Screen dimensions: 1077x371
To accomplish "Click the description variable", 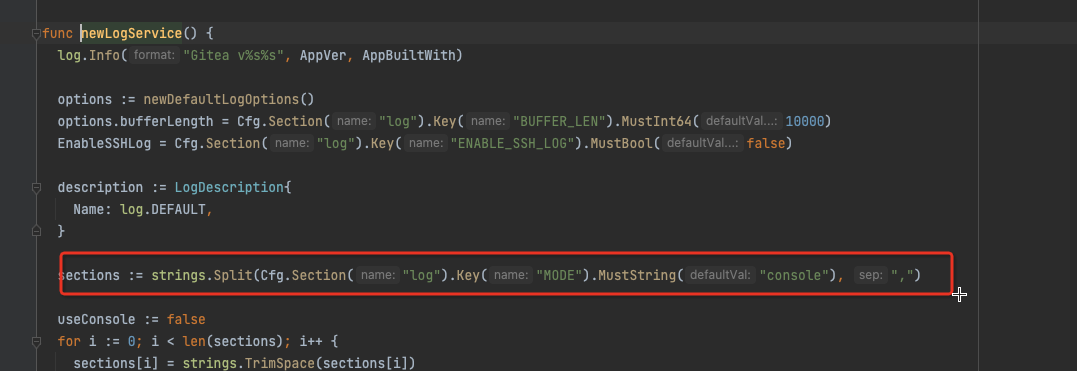I will (x=101, y=187).
